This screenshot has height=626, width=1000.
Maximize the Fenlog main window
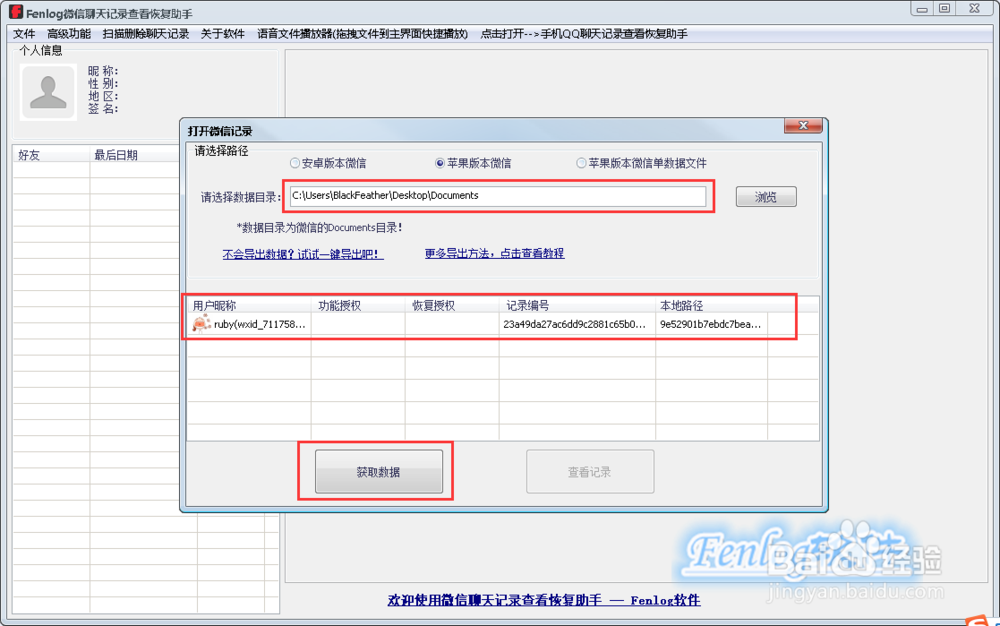pyautogui.click(x=945, y=9)
